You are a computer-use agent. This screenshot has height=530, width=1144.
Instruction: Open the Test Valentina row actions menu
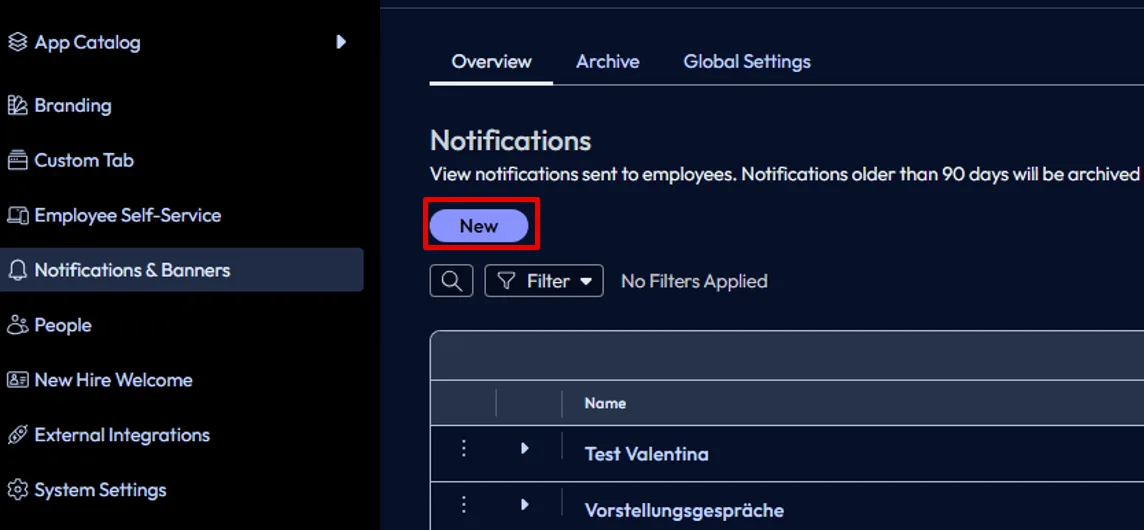click(x=463, y=449)
